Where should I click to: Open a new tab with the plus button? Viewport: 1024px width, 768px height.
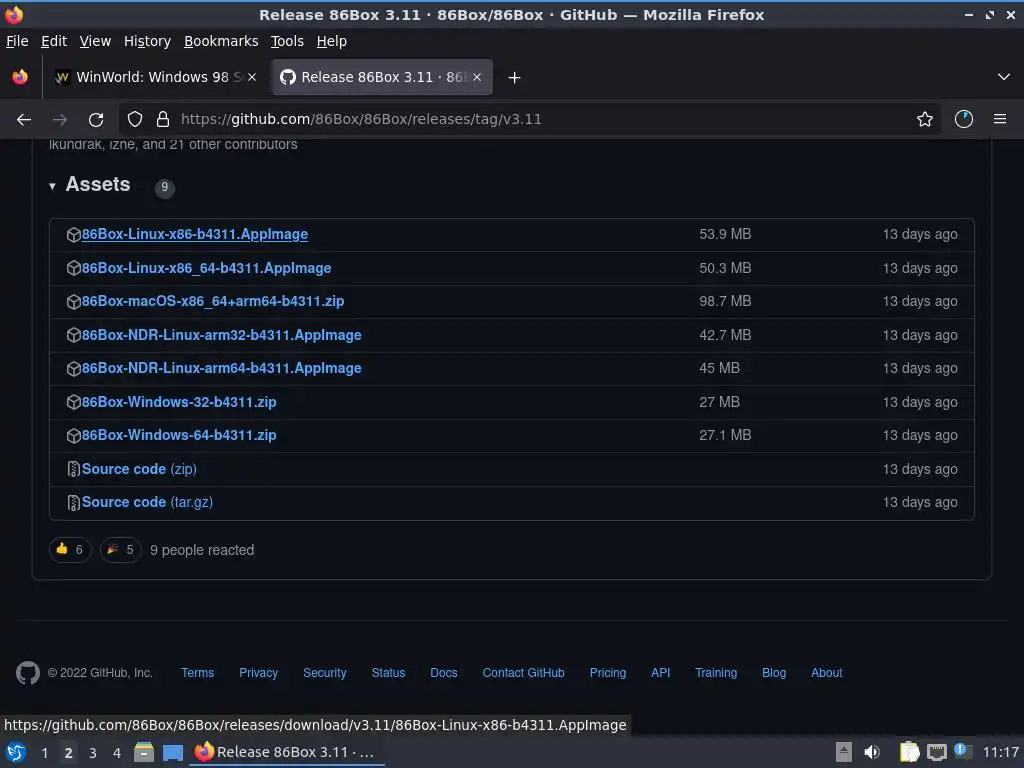pos(515,78)
